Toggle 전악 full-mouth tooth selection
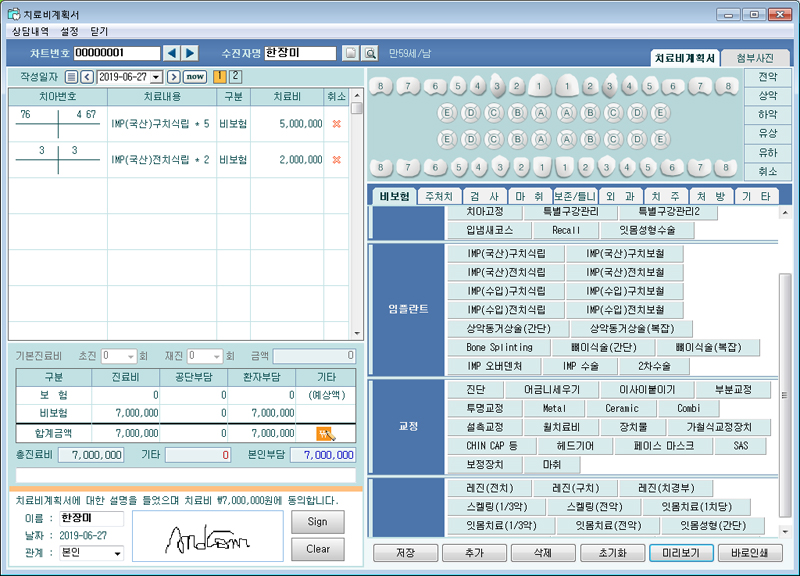This screenshot has width=800, height=576. coord(767,77)
